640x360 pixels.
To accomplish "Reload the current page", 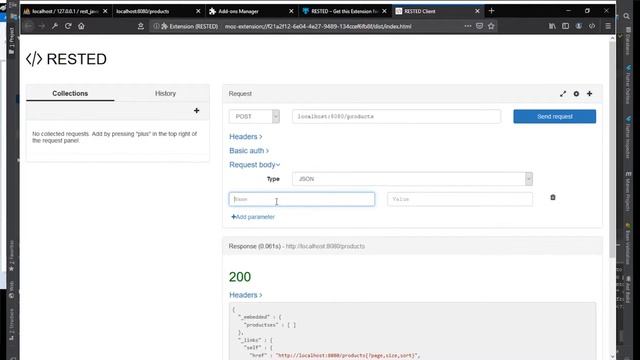I will coord(68,26).
